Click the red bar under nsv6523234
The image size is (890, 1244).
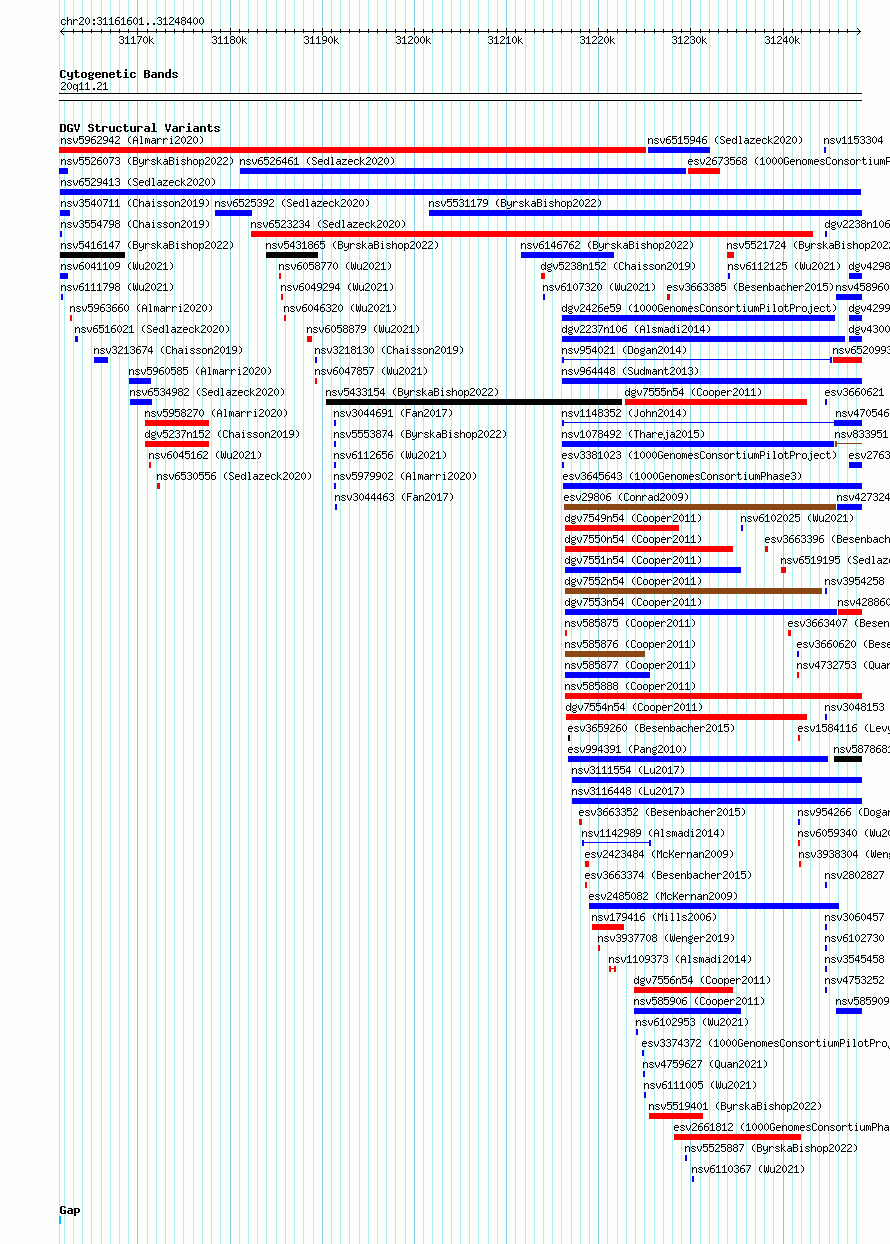(x=532, y=234)
